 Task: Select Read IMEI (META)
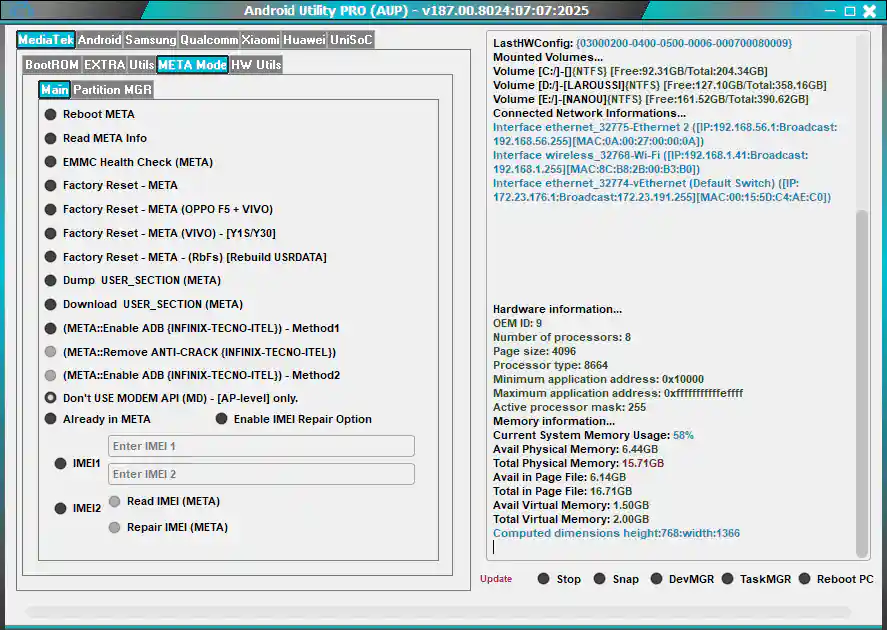[x=164, y=502]
